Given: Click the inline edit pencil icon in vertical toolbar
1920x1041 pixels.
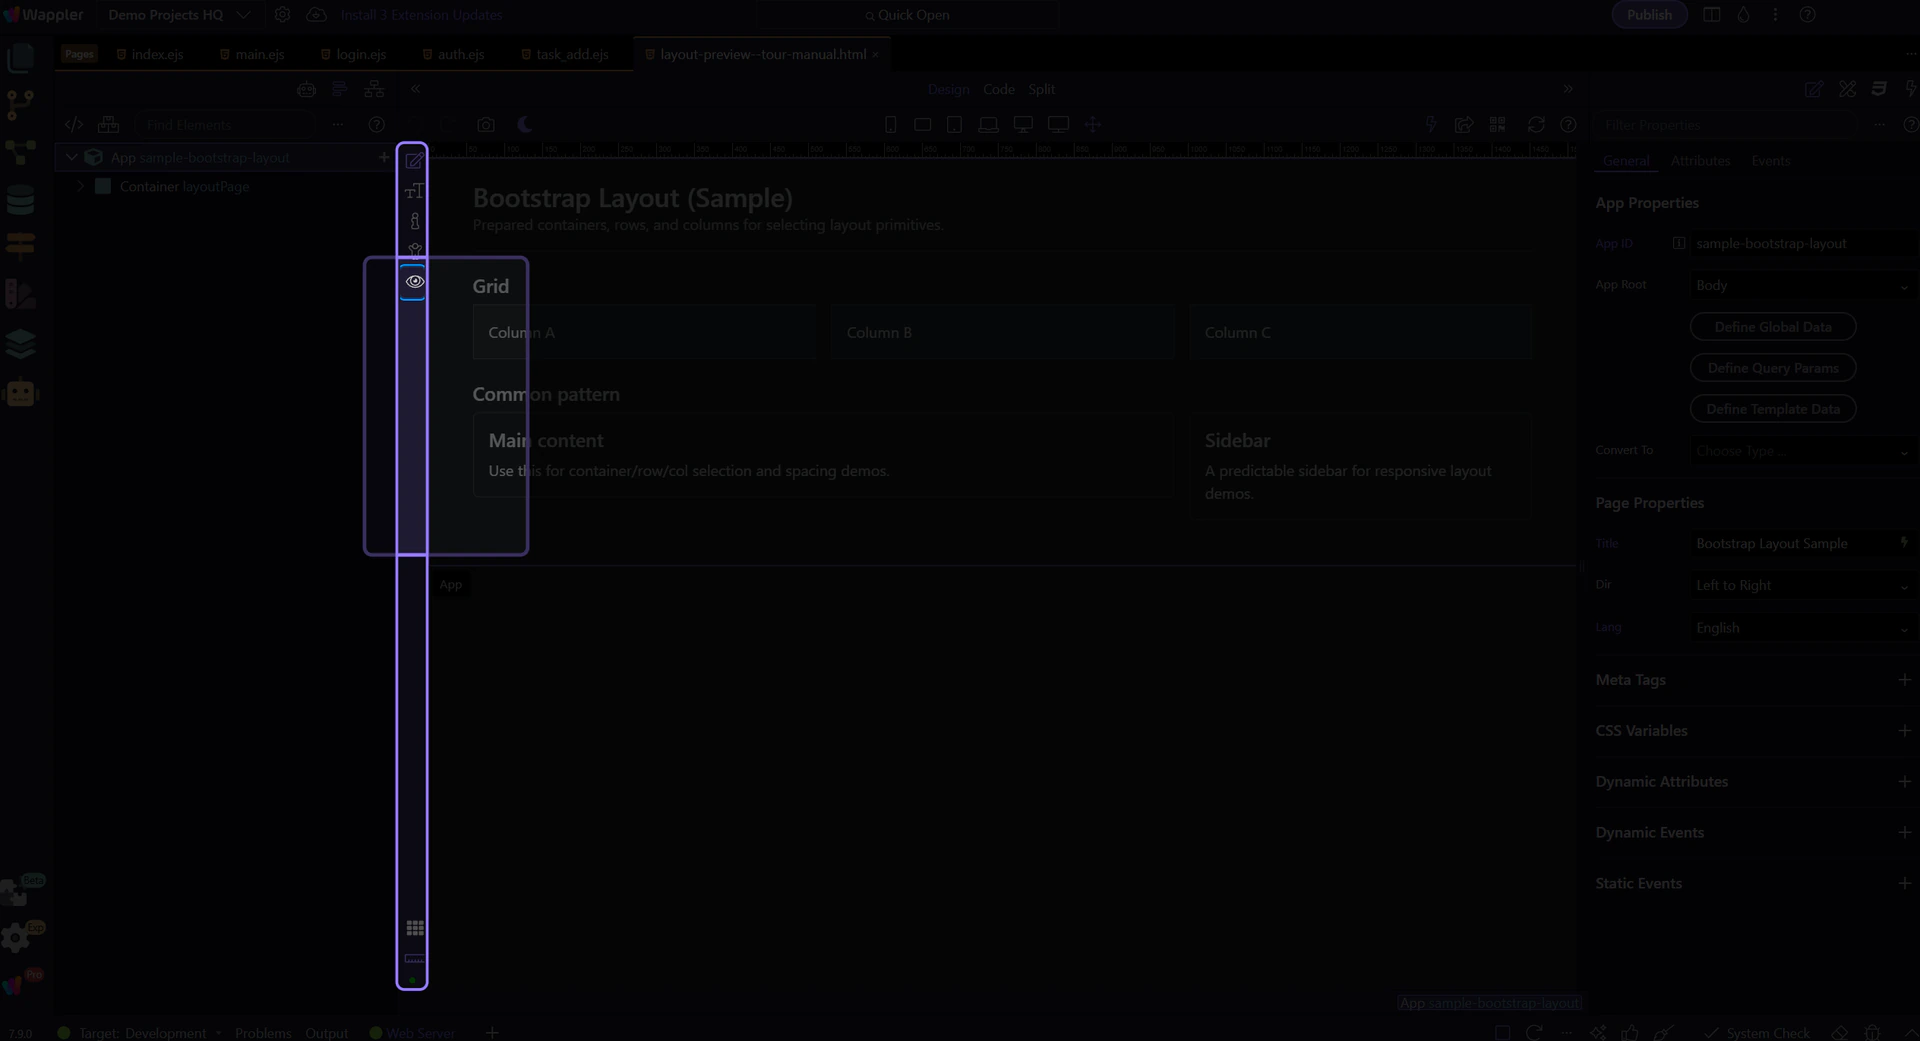Looking at the screenshot, I should click(414, 160).
